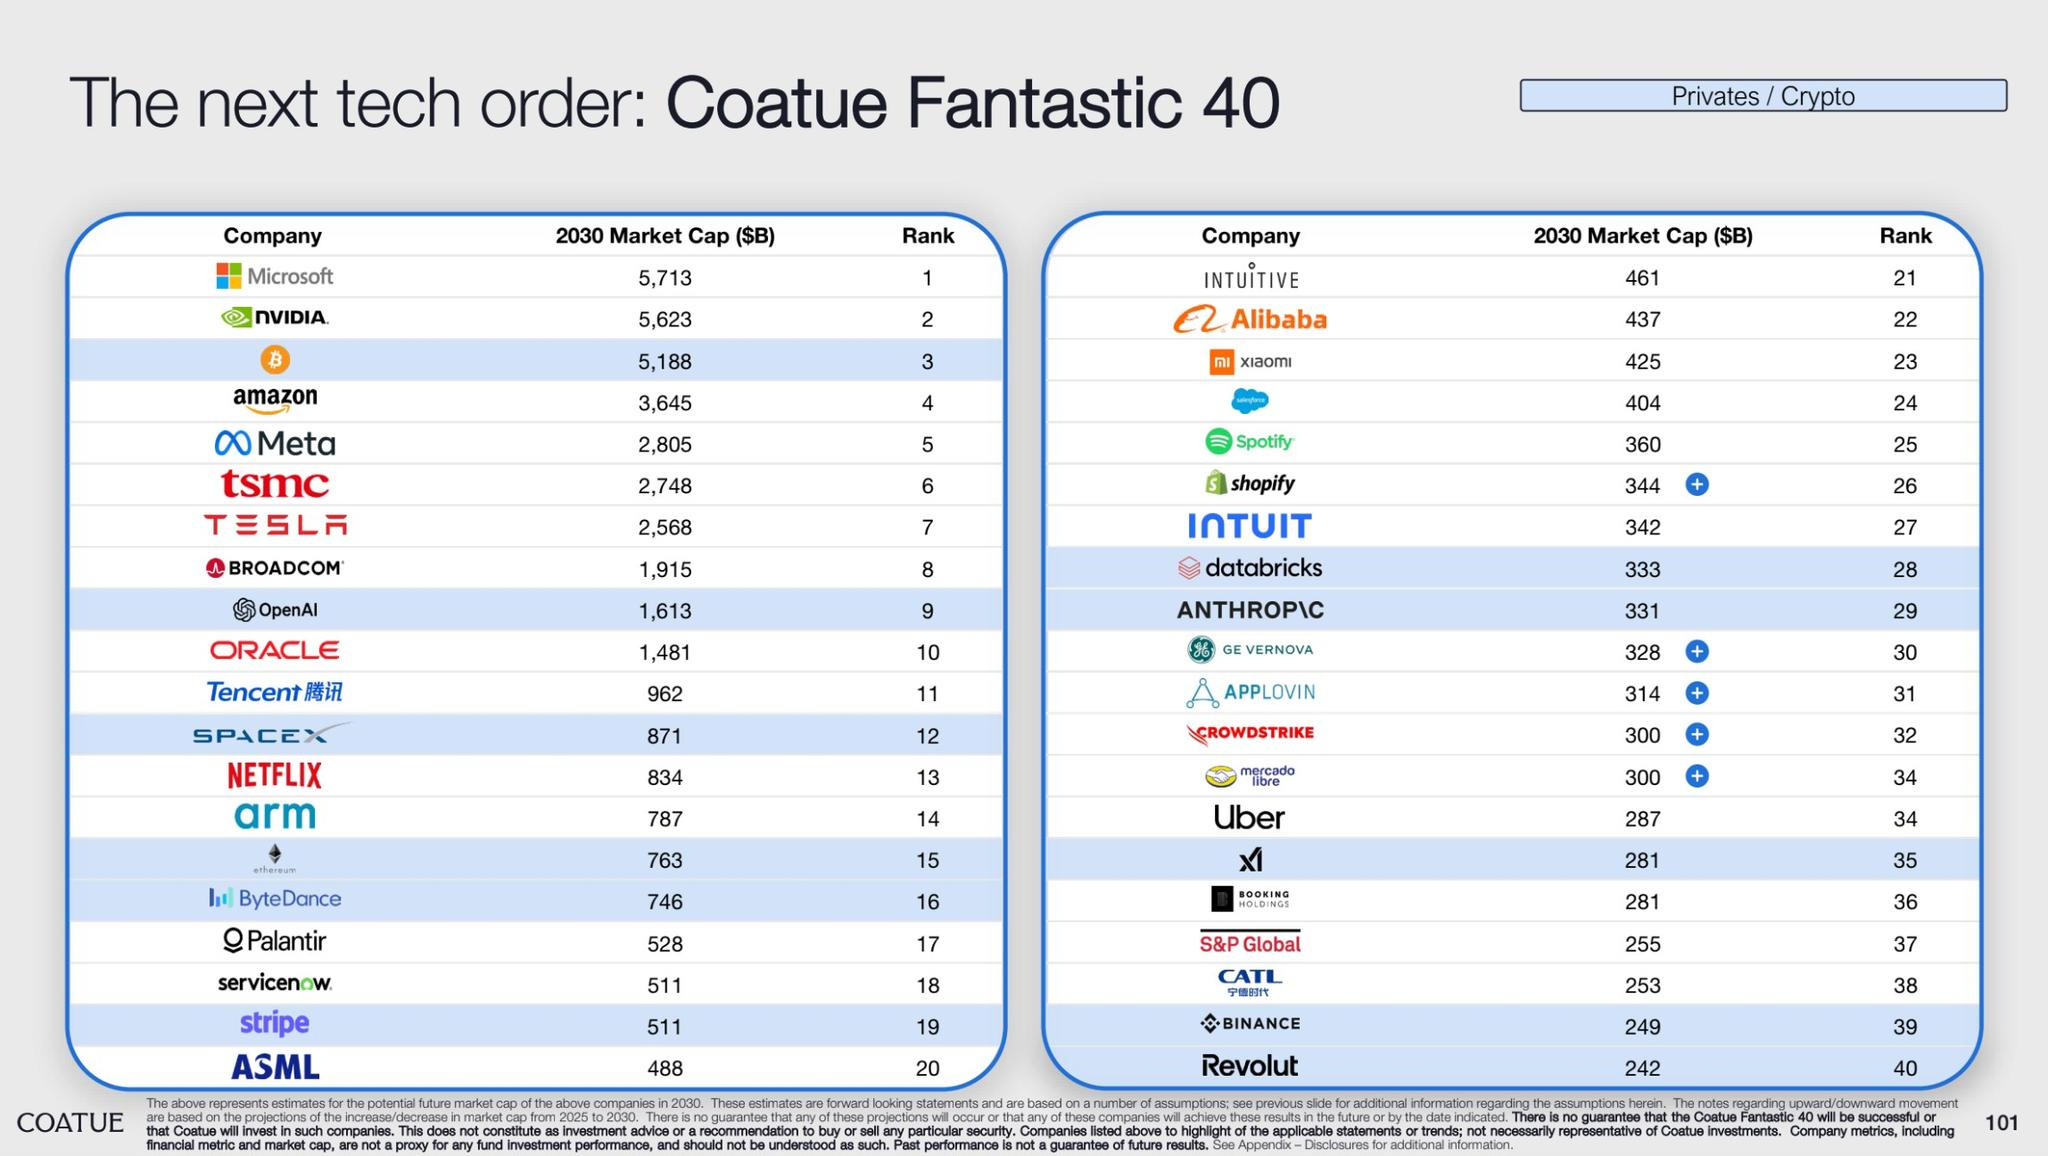Click the Microsoft logo

click(x=274, y=276)
